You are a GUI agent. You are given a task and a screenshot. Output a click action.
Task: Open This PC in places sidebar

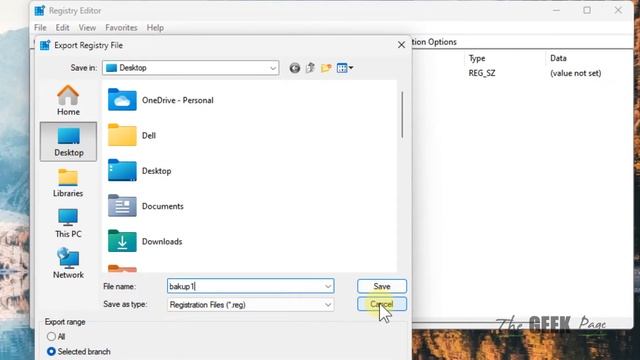[68, 223]
